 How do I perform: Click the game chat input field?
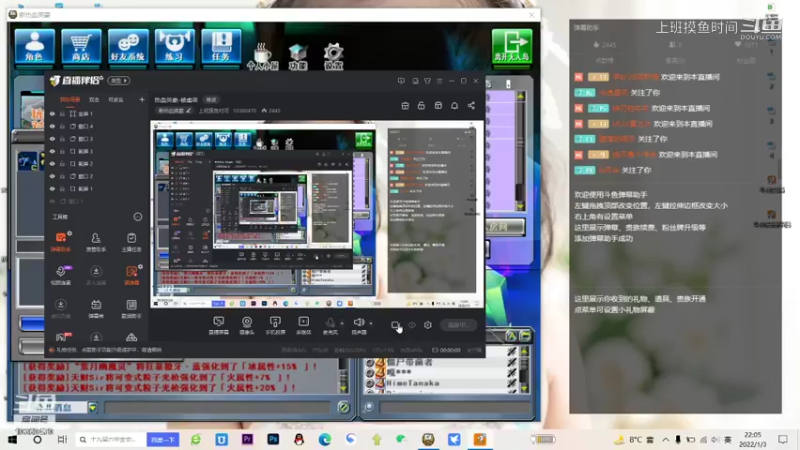218,407
